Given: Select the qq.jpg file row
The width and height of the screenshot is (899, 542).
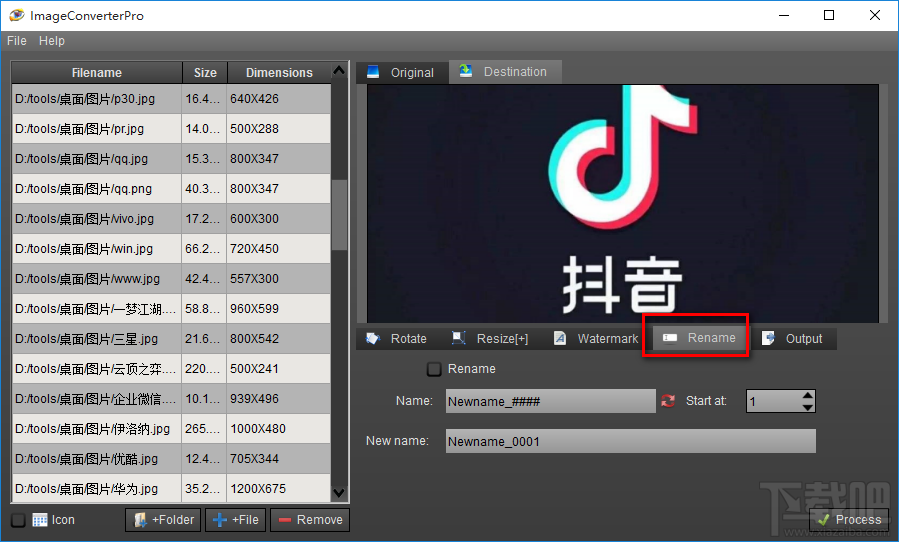Looking at the screenshot, I should [x=171, y=158].
